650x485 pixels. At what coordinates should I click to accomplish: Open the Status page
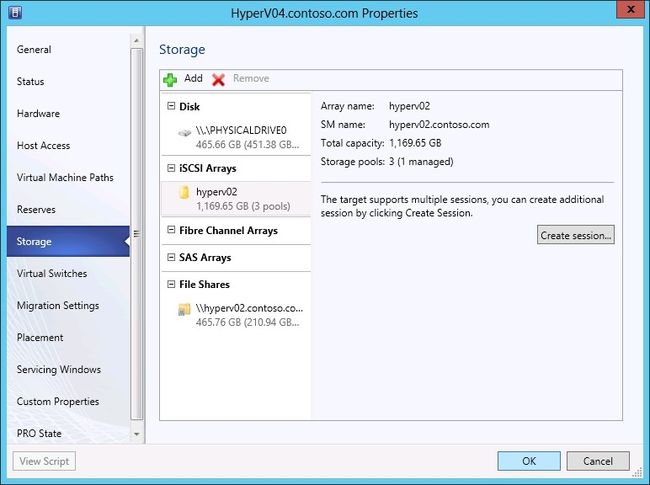pos(68,81)
